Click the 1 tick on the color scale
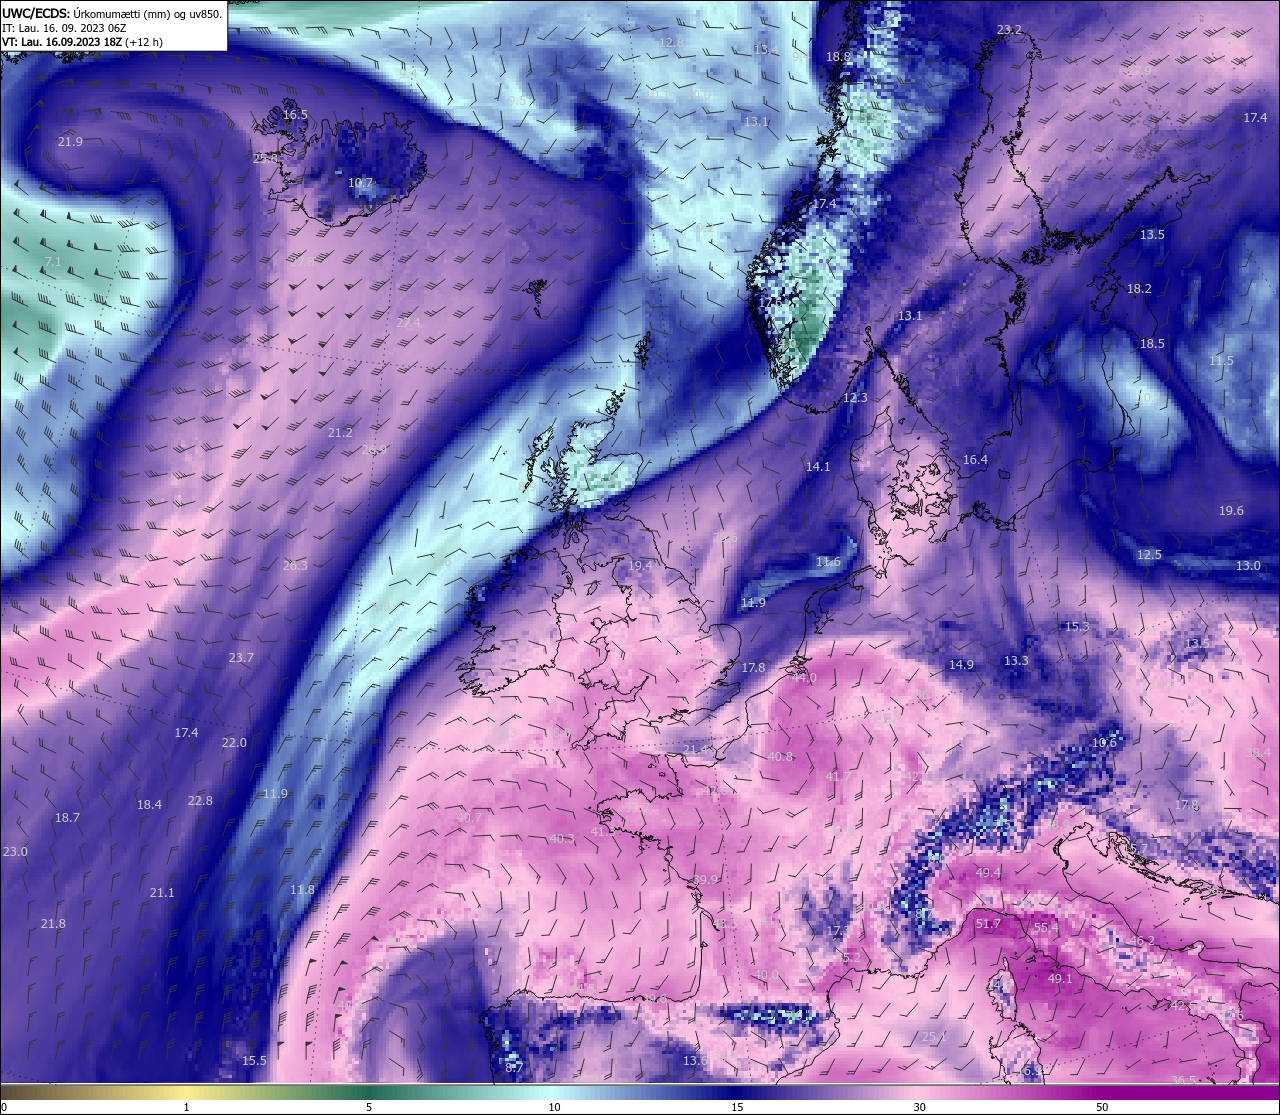This screenshot has height=1115, width=1280. point(187,1107)
